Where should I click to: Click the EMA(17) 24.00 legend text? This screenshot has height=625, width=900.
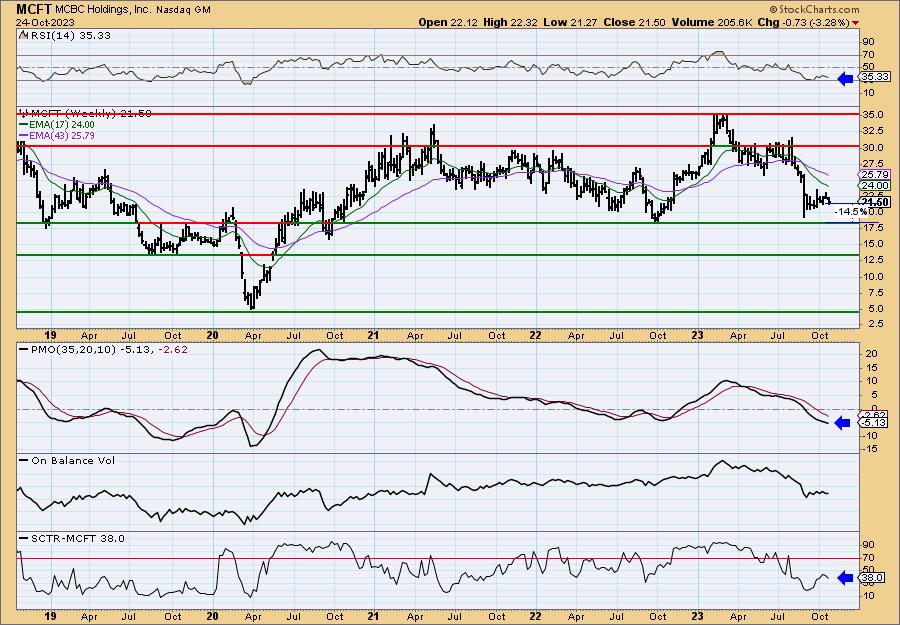coord(61,125)
